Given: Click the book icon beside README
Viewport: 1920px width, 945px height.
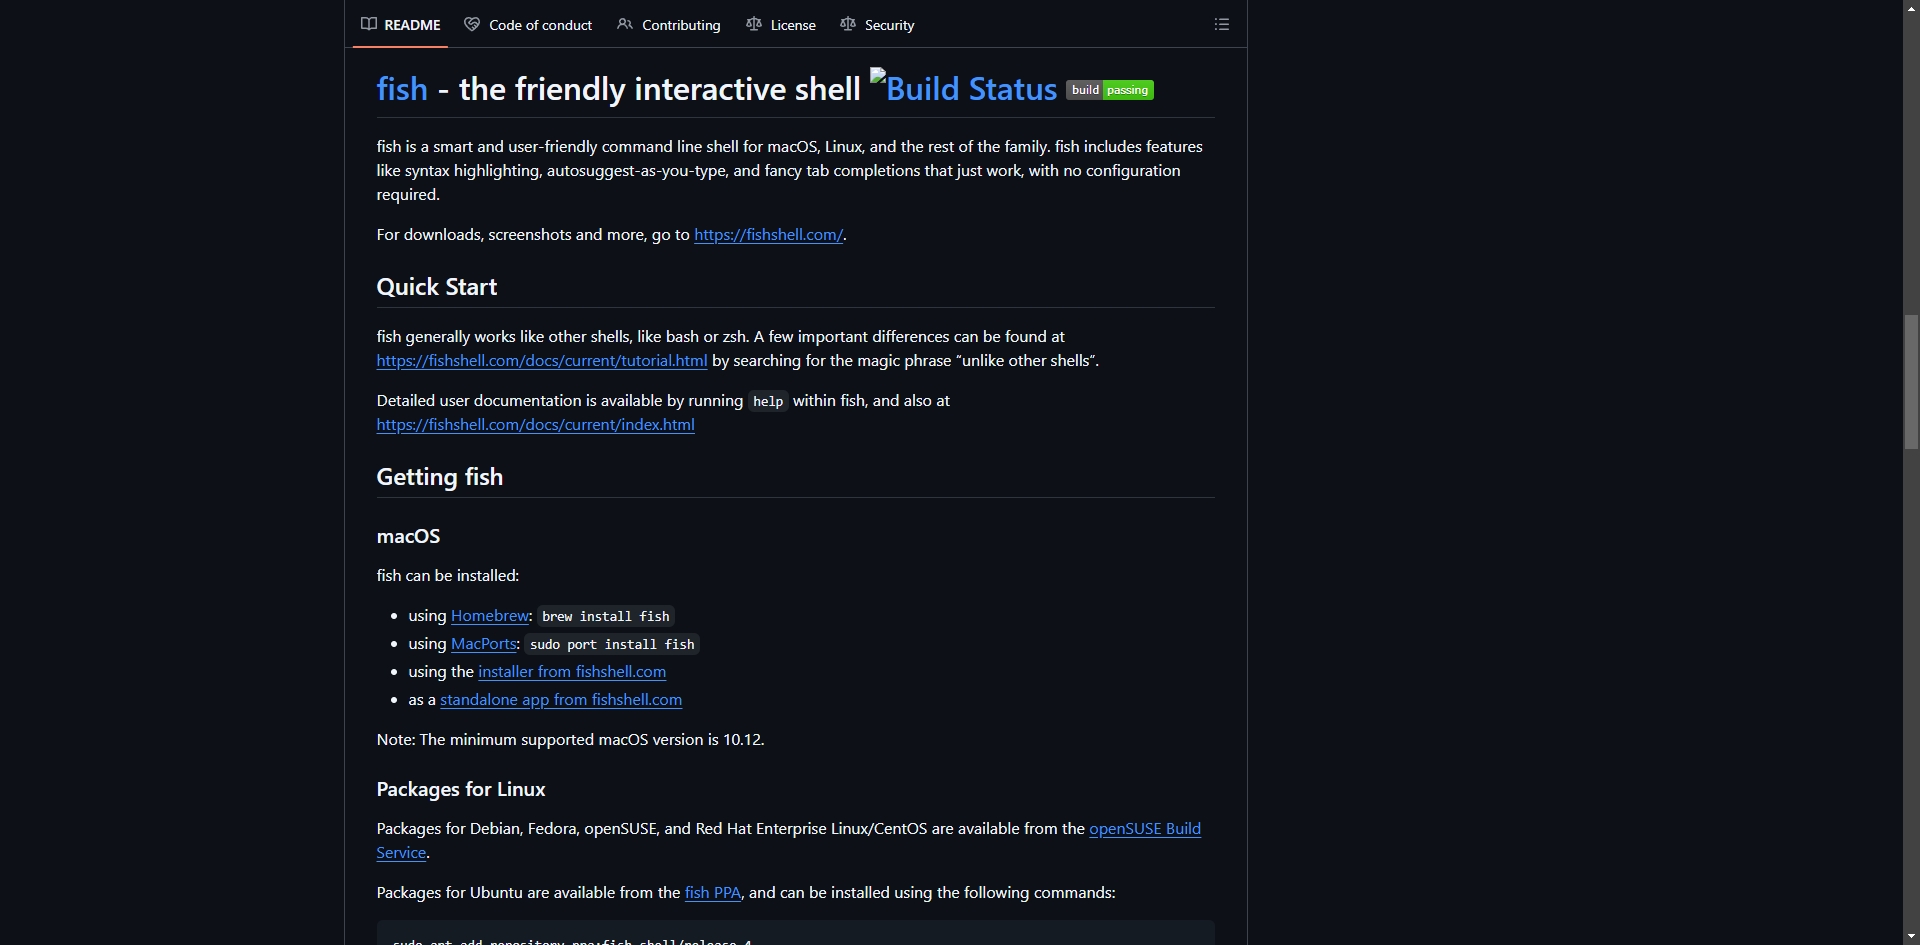Looking at the screenshot, I should (x=369, y=24).
